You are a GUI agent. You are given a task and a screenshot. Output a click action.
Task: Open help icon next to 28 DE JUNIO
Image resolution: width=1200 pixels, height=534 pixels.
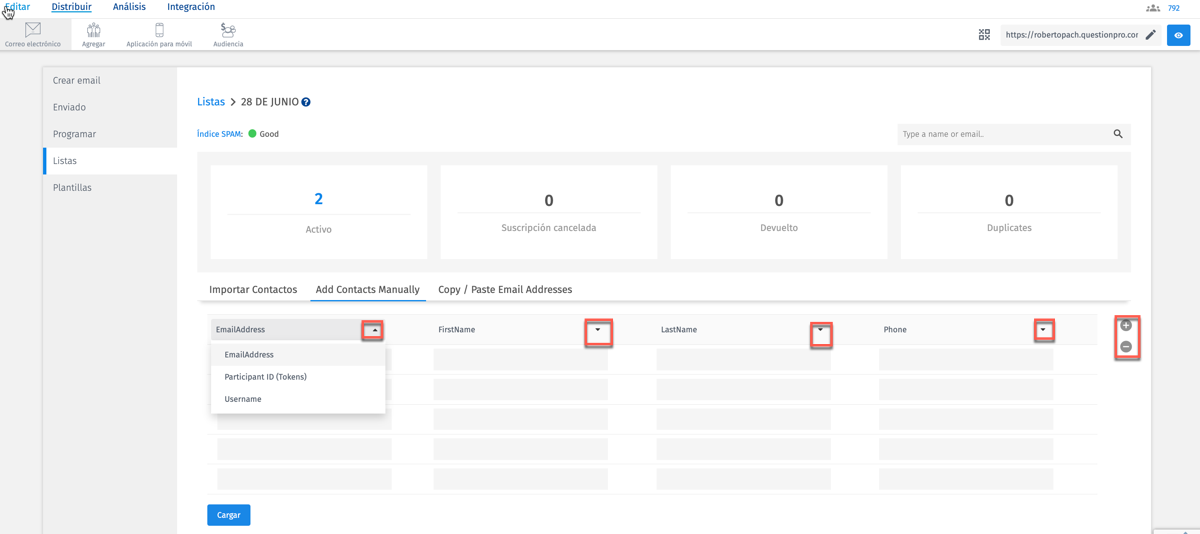(306, 102)
